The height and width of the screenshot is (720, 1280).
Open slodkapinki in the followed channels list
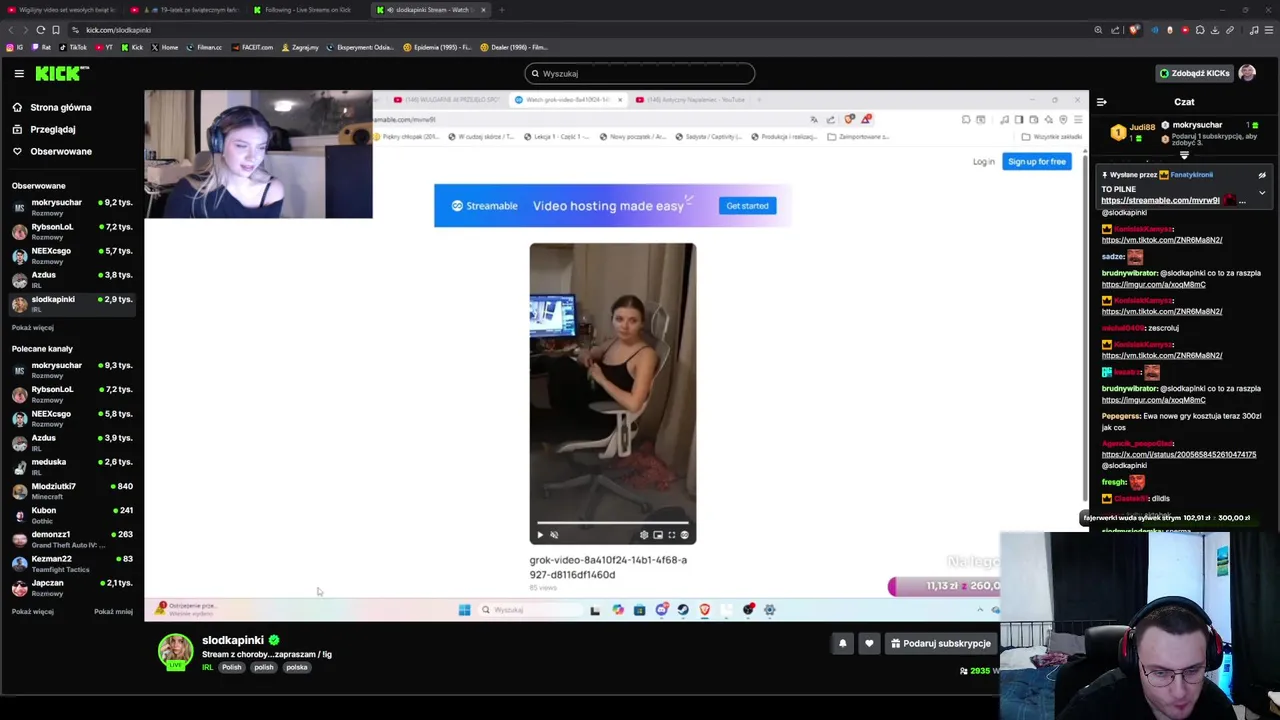pos(72,303)
